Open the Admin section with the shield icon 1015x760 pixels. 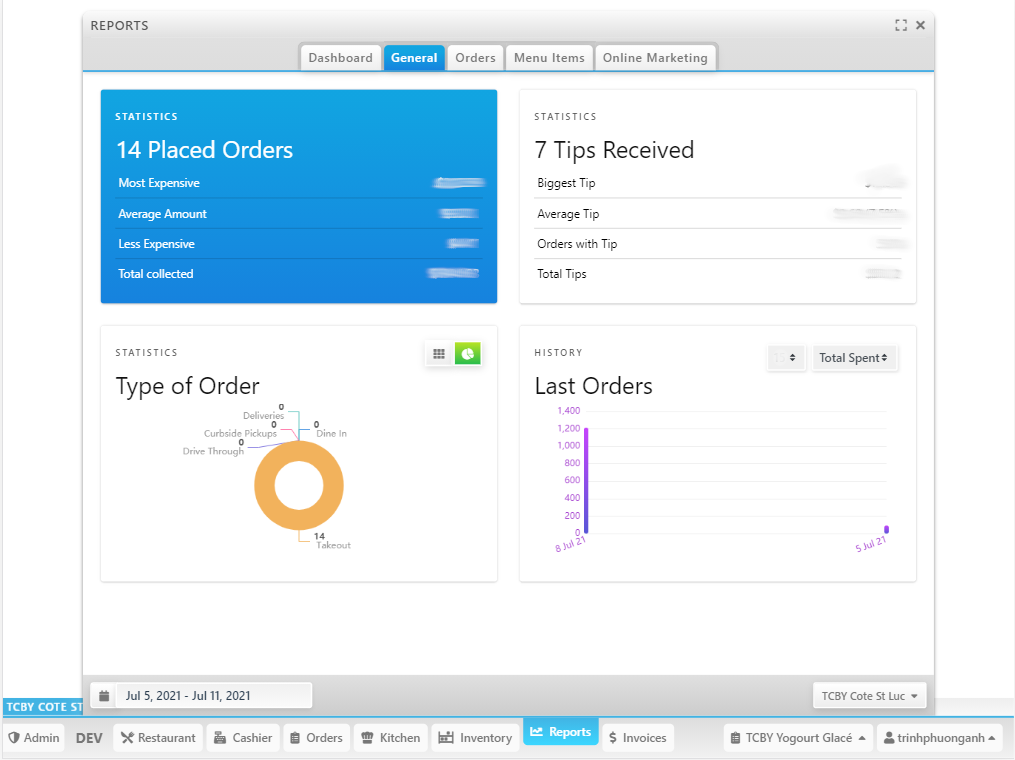(34, 738)
